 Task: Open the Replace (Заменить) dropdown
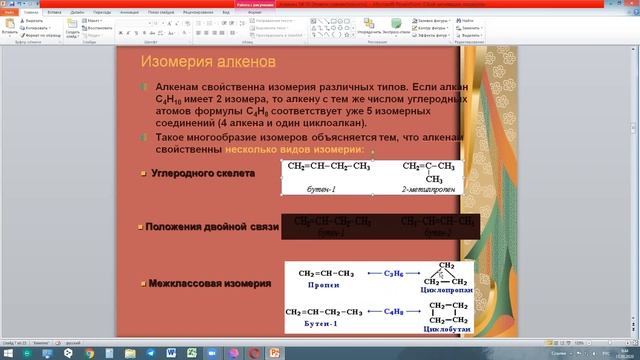469,28
